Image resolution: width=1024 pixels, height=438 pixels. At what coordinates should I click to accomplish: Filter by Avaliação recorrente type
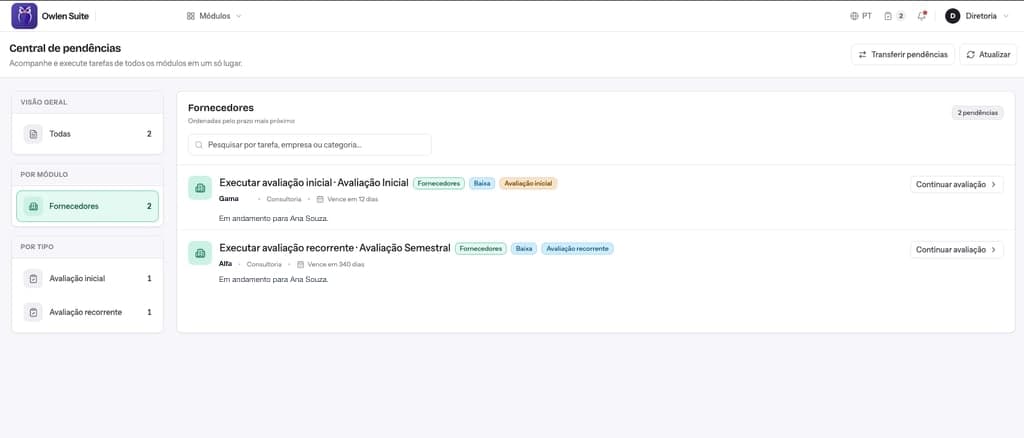pyautogui.click(x=88, y=312)
